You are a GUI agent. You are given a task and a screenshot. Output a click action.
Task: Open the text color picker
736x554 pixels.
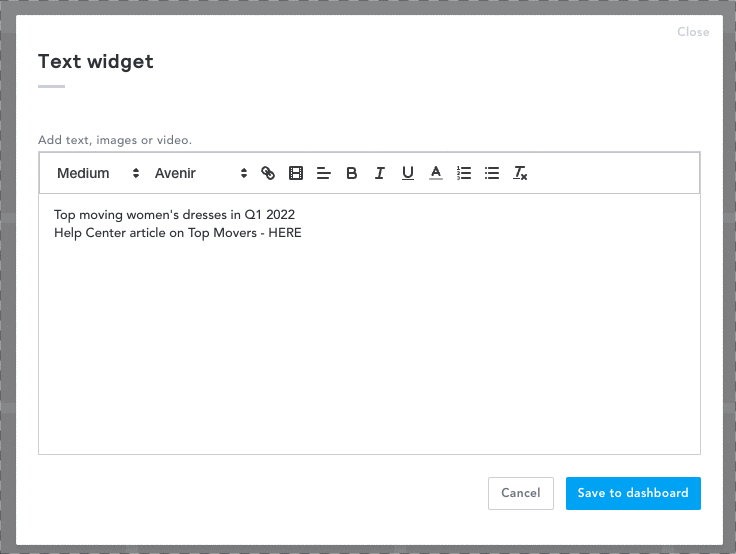(436, 173)
